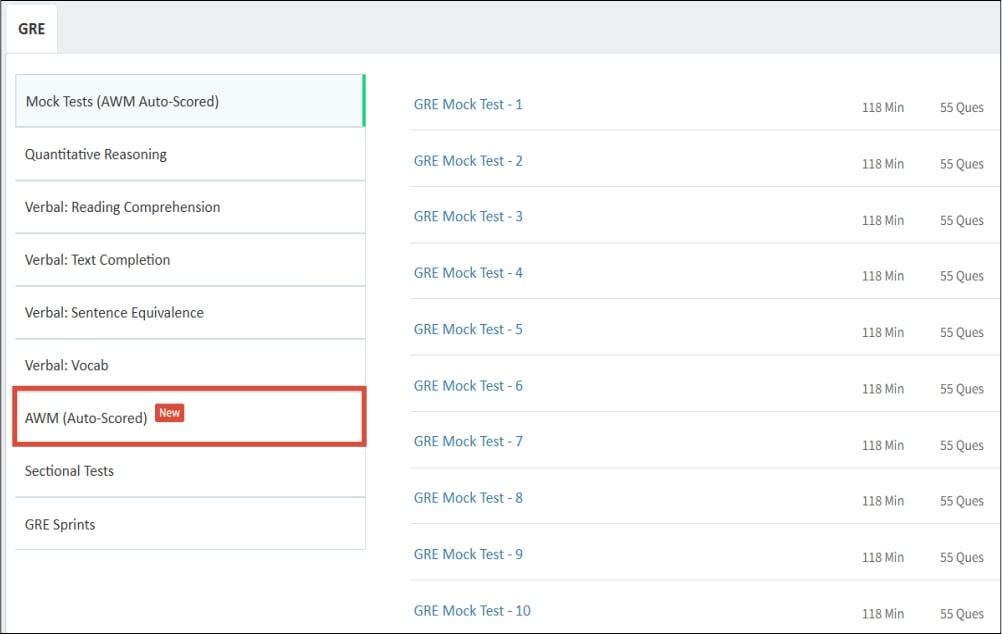Open GRE Sprints category
The image size is (1002, 634).
point(60,525)
